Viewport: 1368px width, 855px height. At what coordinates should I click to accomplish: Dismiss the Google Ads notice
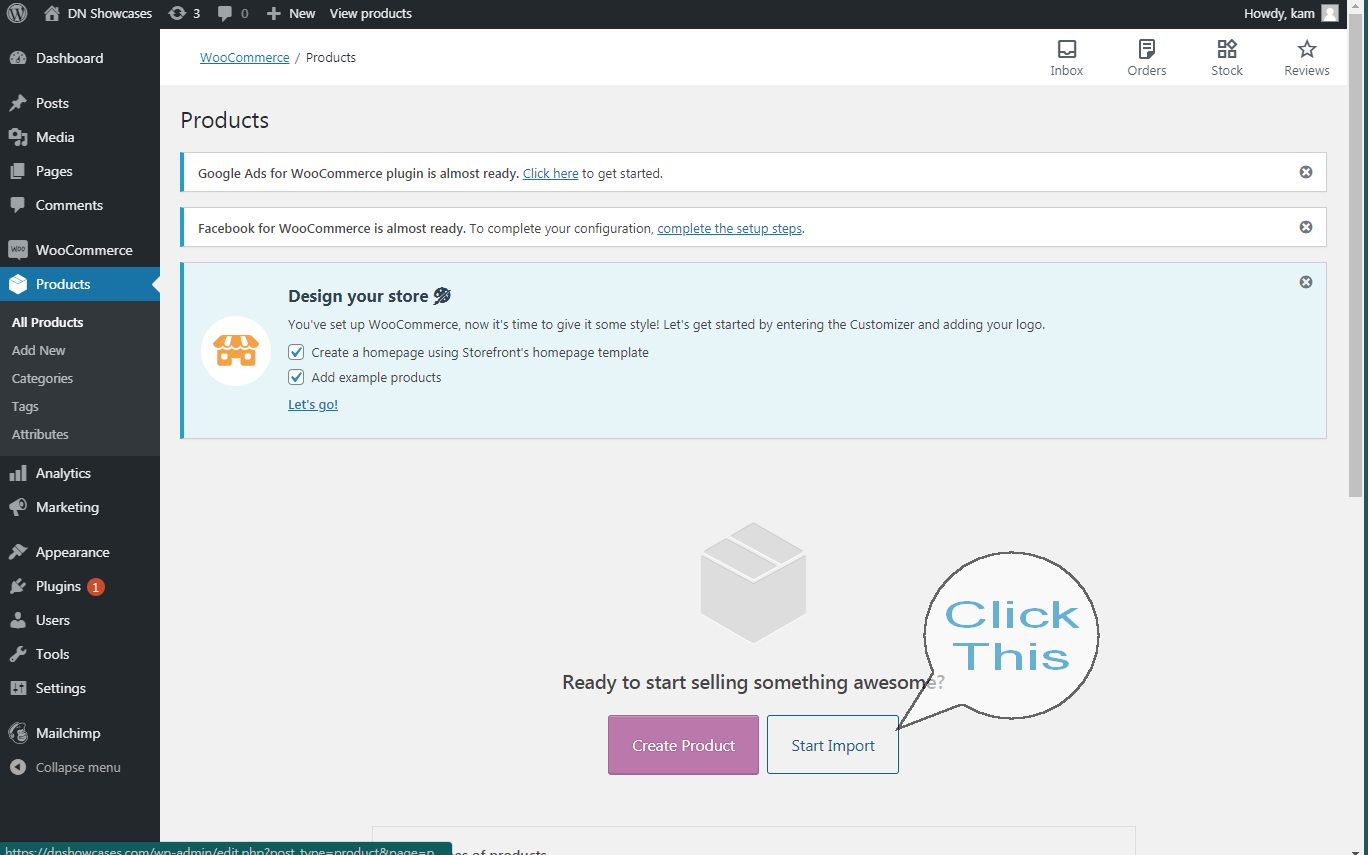(1305, 172)
